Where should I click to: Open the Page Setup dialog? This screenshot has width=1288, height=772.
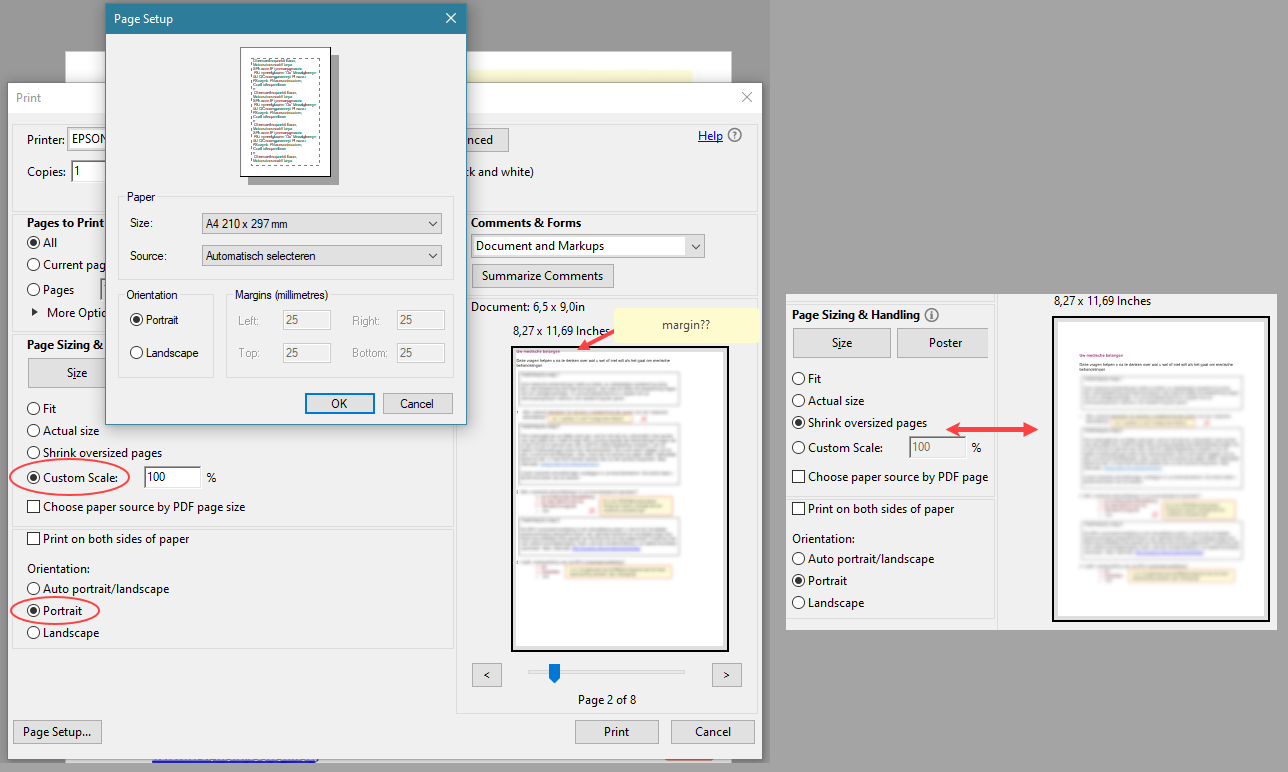click(57, 731)
